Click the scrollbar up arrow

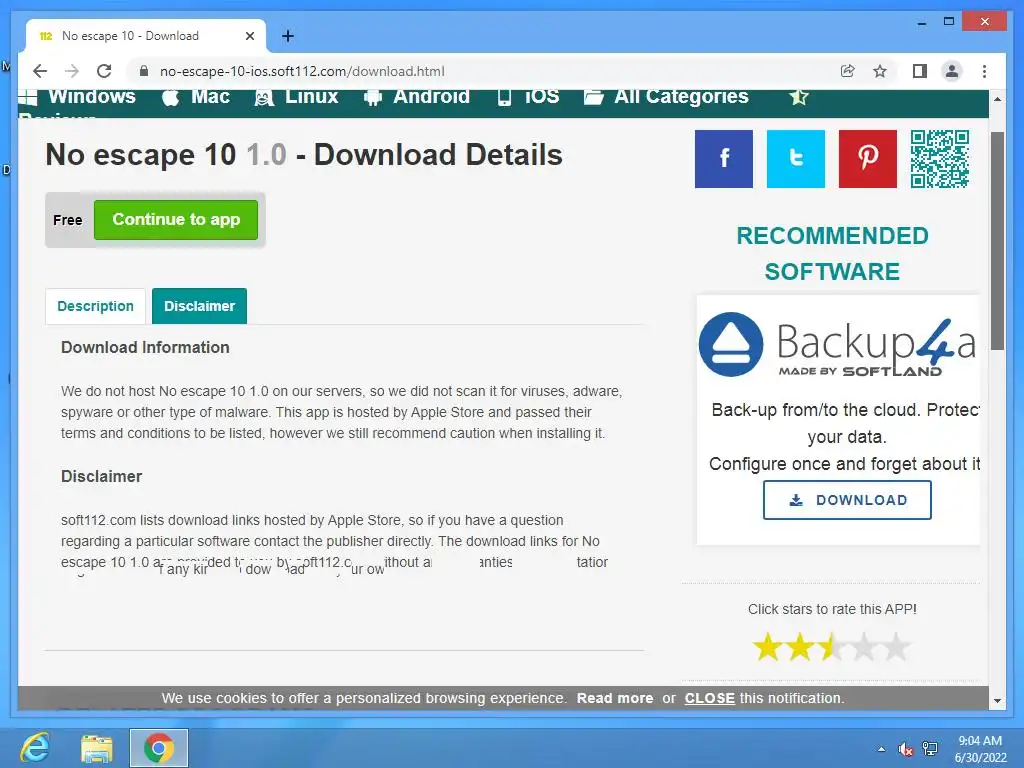pyautogui.click(x=997, y=99)
